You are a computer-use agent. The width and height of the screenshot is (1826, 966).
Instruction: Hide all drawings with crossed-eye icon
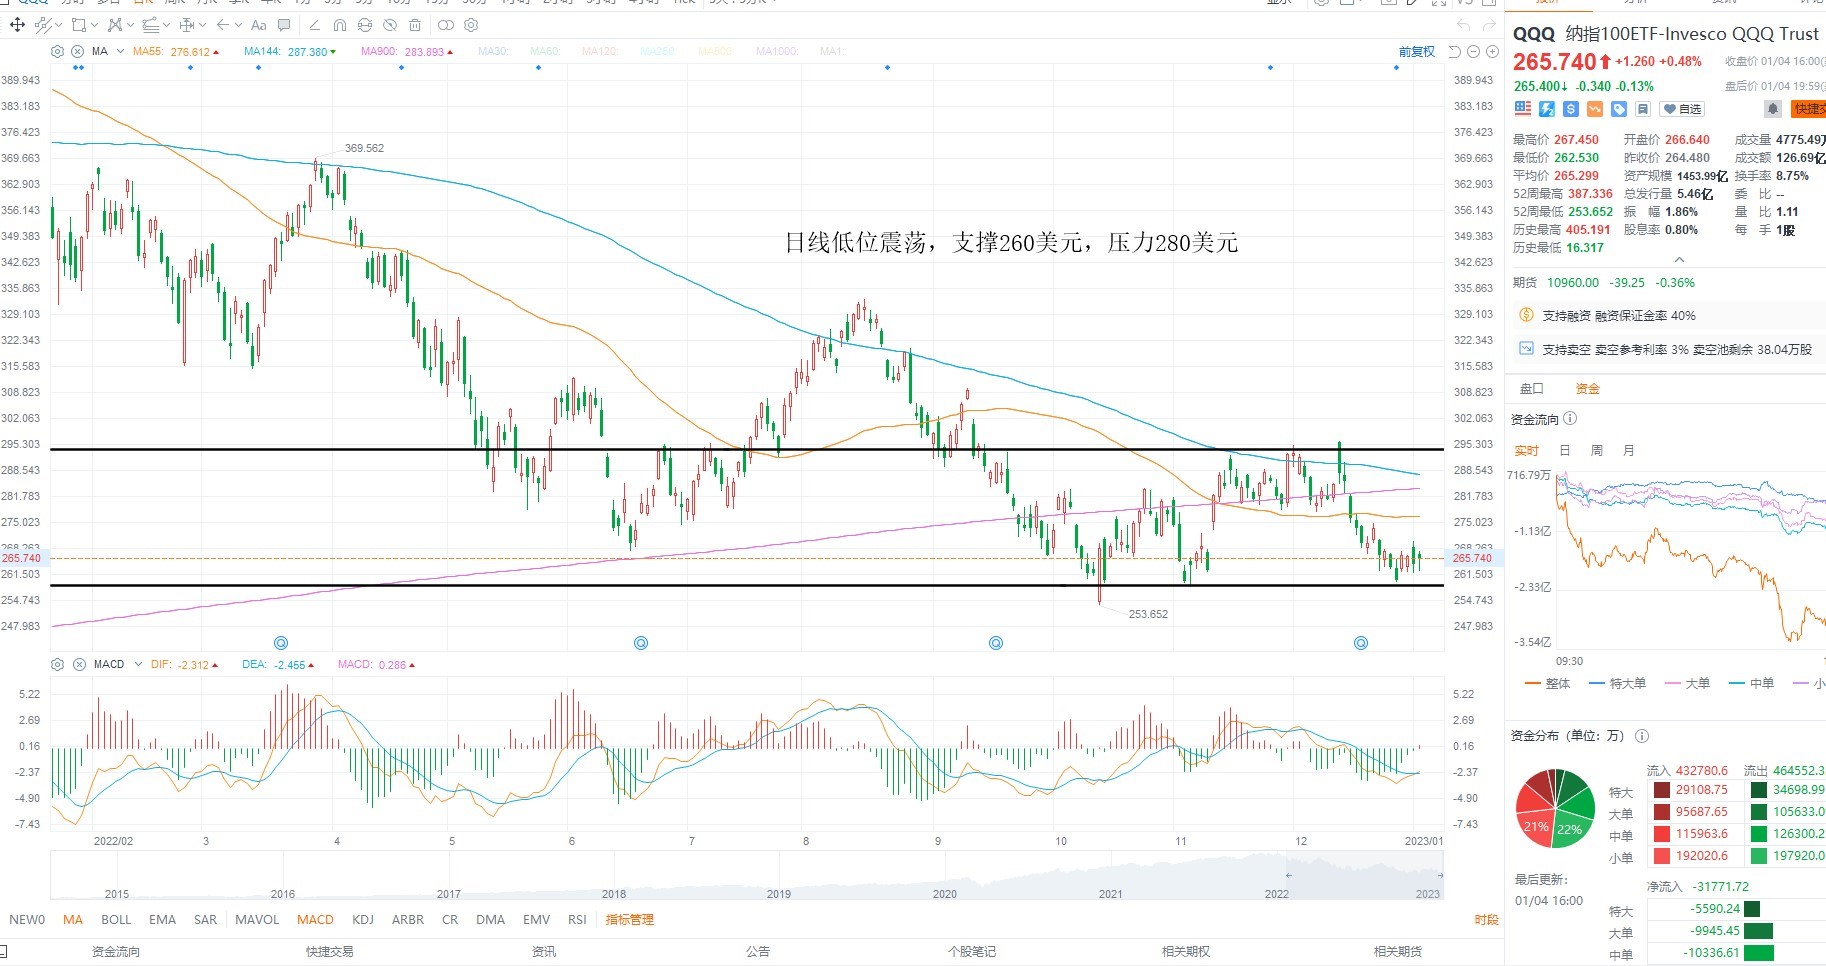pyautogui.click(x=390, y=25)
